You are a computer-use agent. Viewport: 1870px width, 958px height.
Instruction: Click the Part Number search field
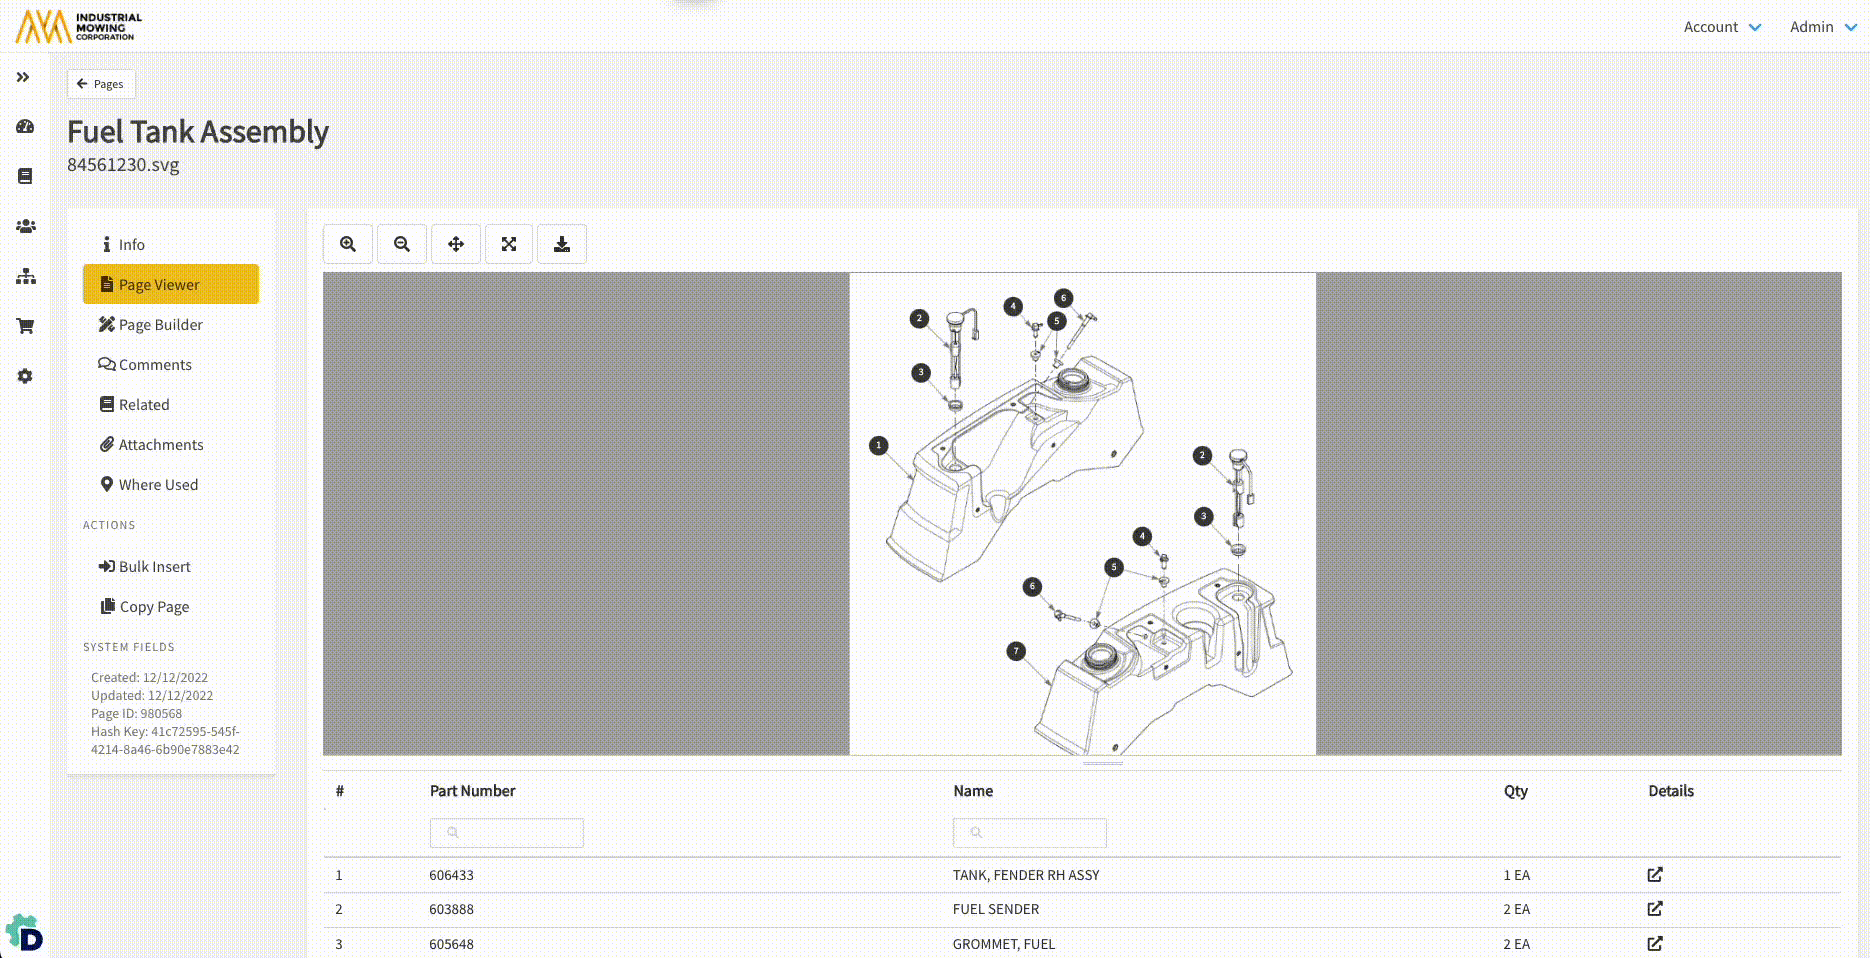tap(507, 833)
